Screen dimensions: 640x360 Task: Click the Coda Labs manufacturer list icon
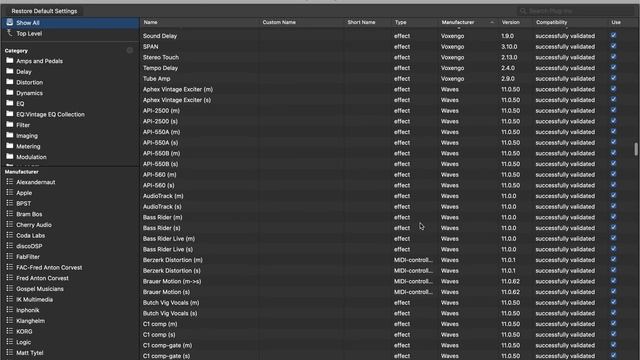point(10,235)
